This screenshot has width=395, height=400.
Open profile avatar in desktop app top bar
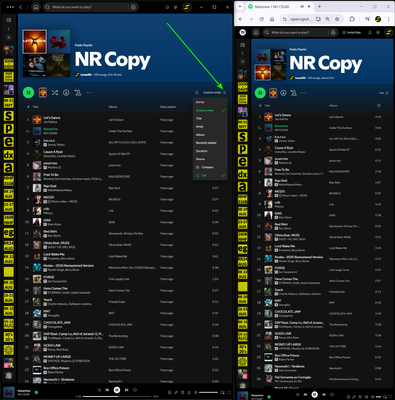point(187,7)
